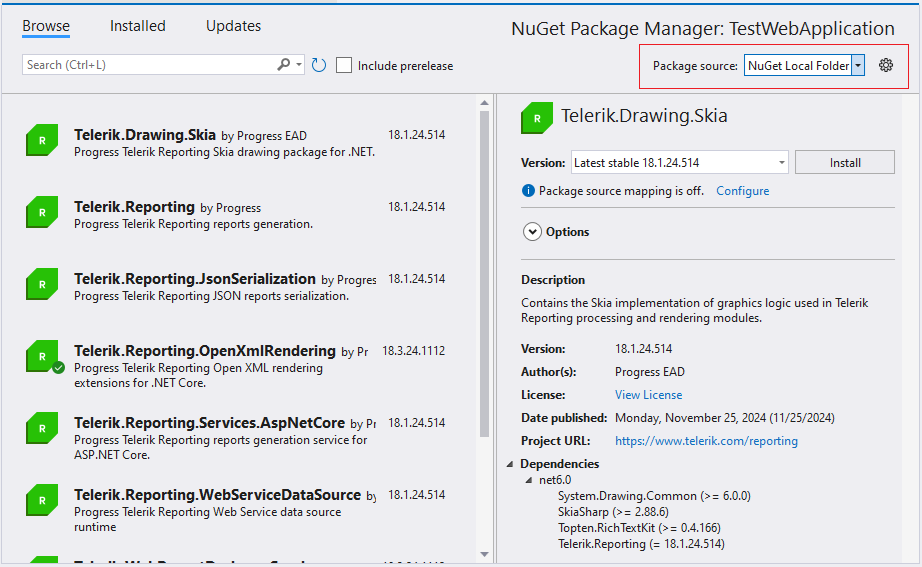Click the Telerik.Reporting.WebServiceDataSource package icon
The height and width of the screenshot is (567, 922).
tap(42, 501)
